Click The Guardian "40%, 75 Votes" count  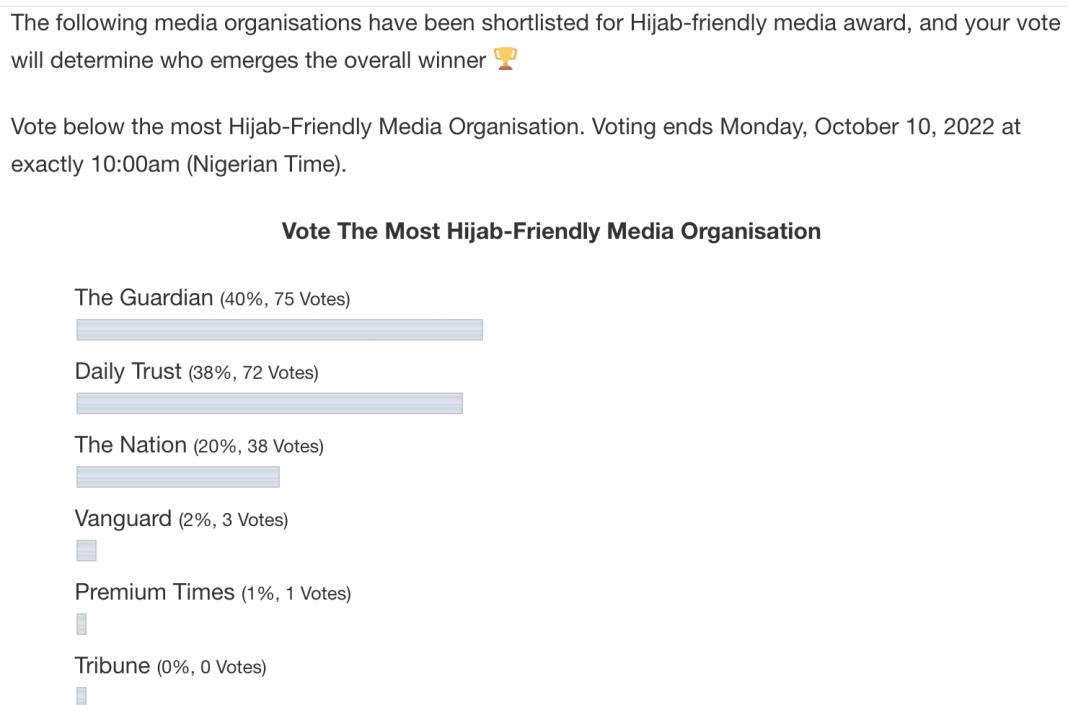pyautogui.click(x=284, y=299)
